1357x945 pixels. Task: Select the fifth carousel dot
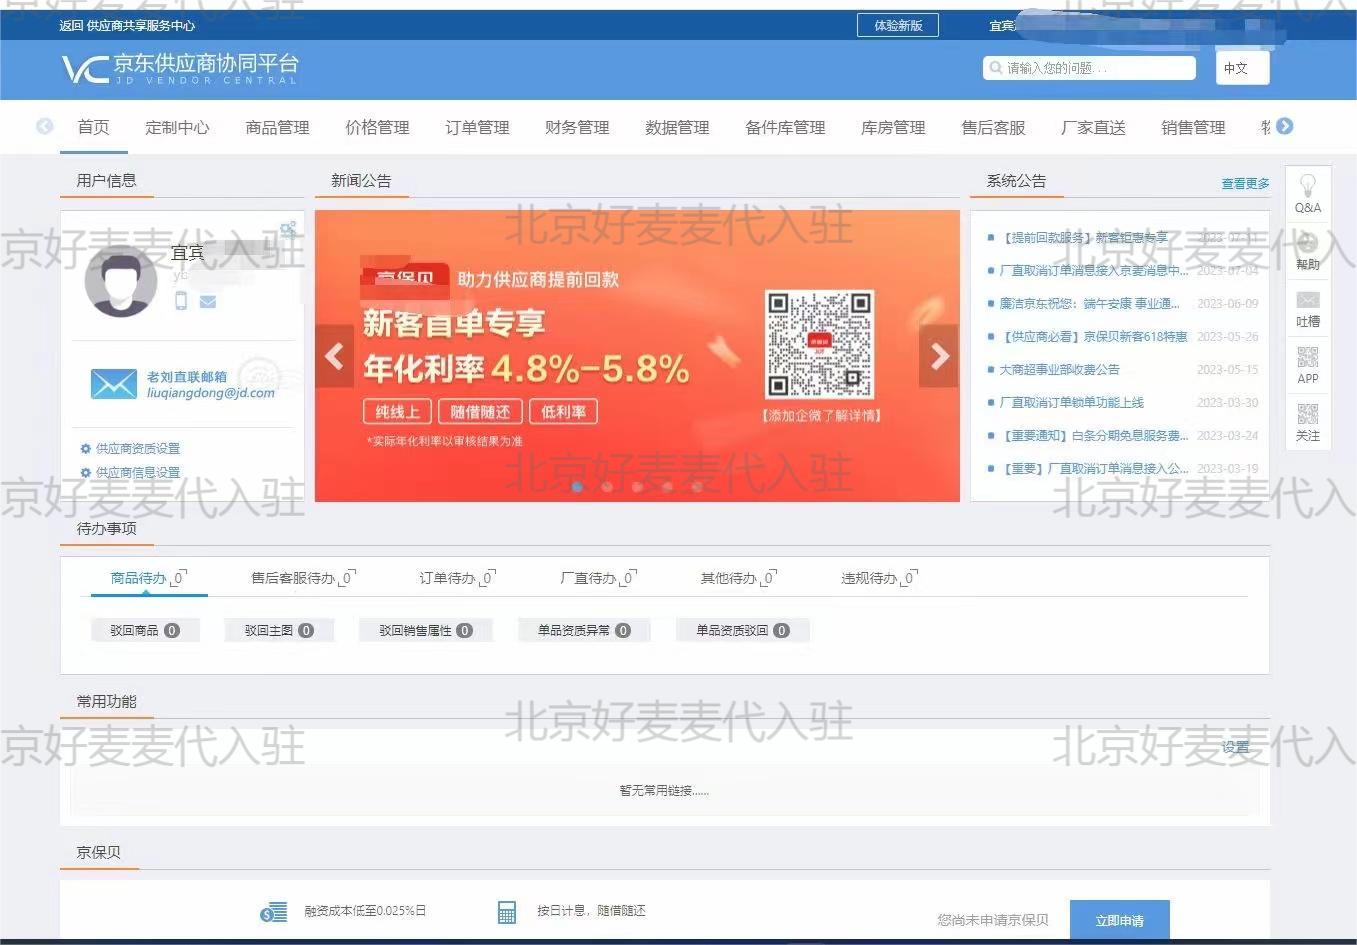[697, 487]
